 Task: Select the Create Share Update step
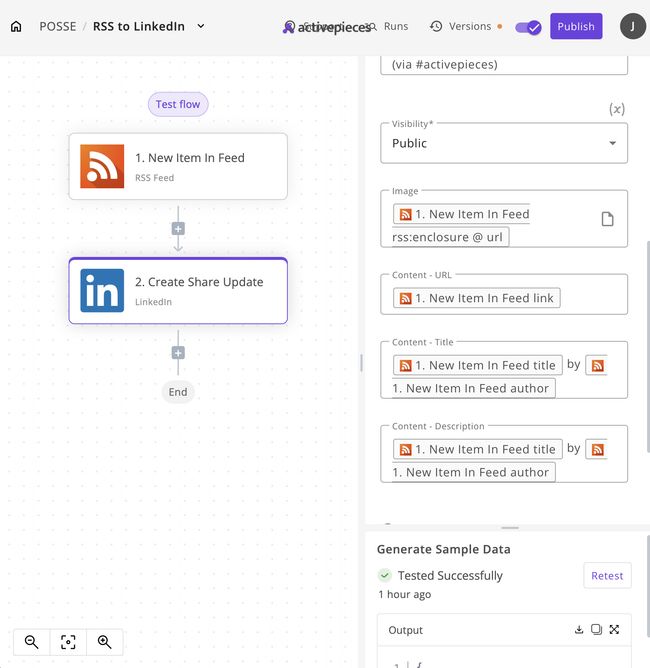coord(178,291)
